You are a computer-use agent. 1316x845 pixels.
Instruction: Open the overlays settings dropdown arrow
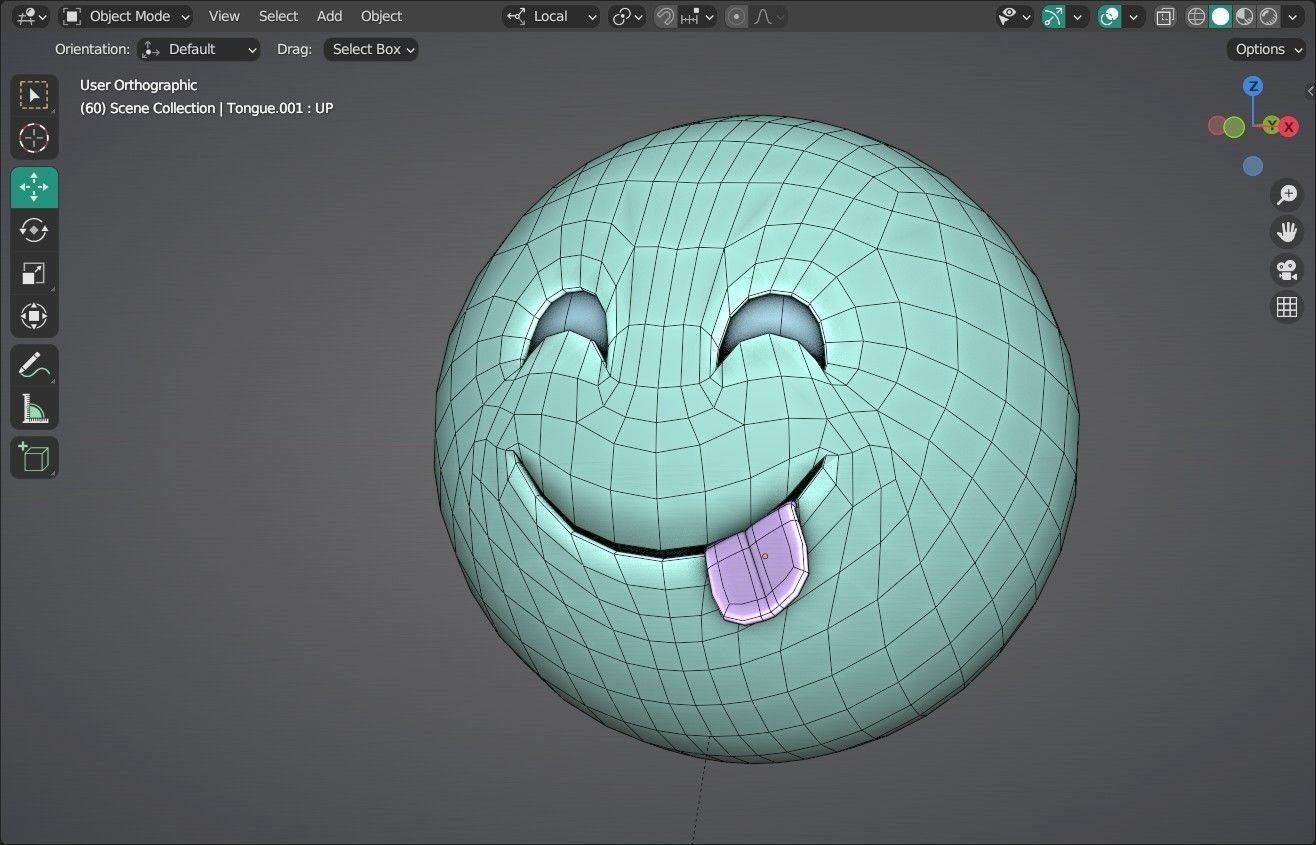pyautogui.click(x=1133, y=16)
